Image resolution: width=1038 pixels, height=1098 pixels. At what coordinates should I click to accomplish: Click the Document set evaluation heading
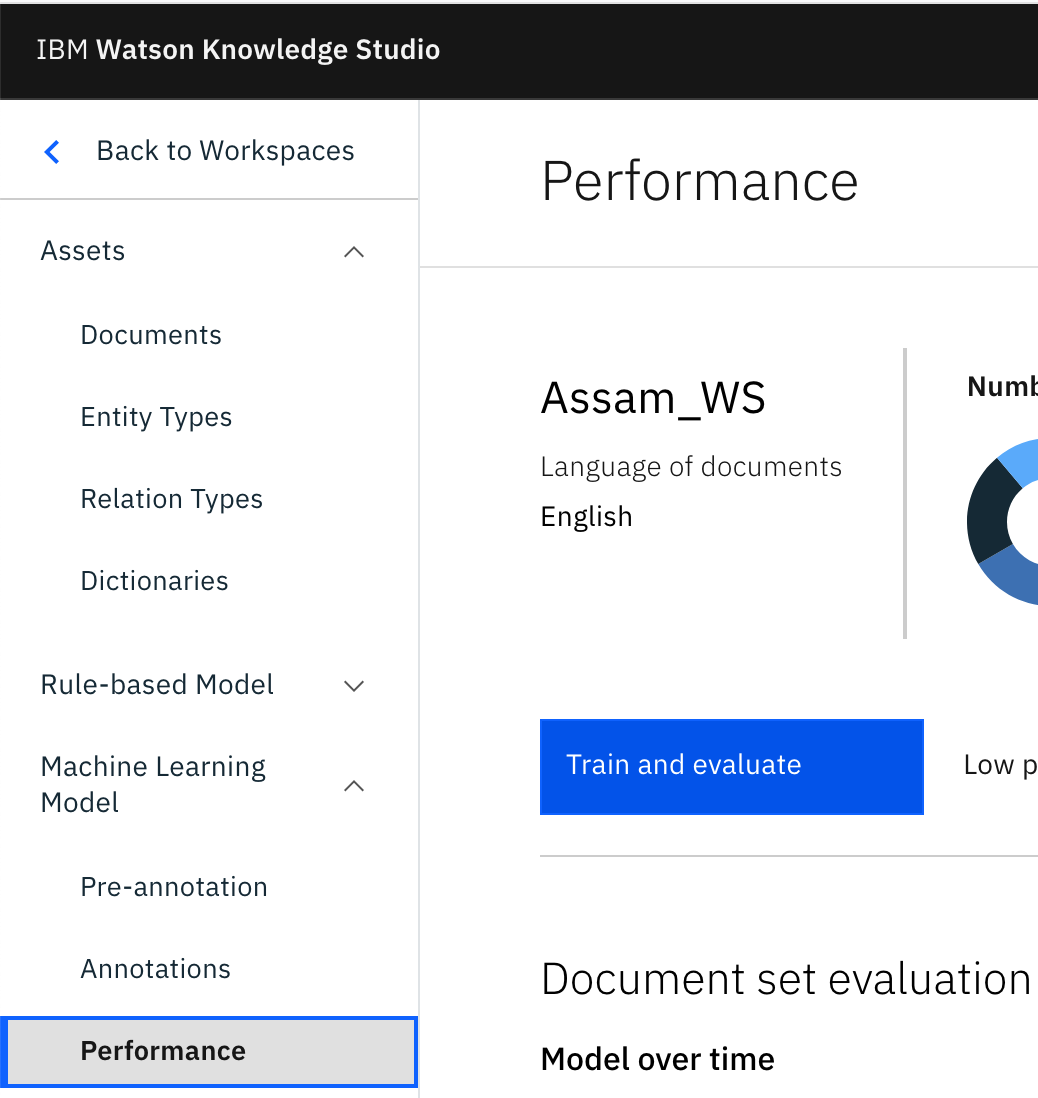pos(785,978)
